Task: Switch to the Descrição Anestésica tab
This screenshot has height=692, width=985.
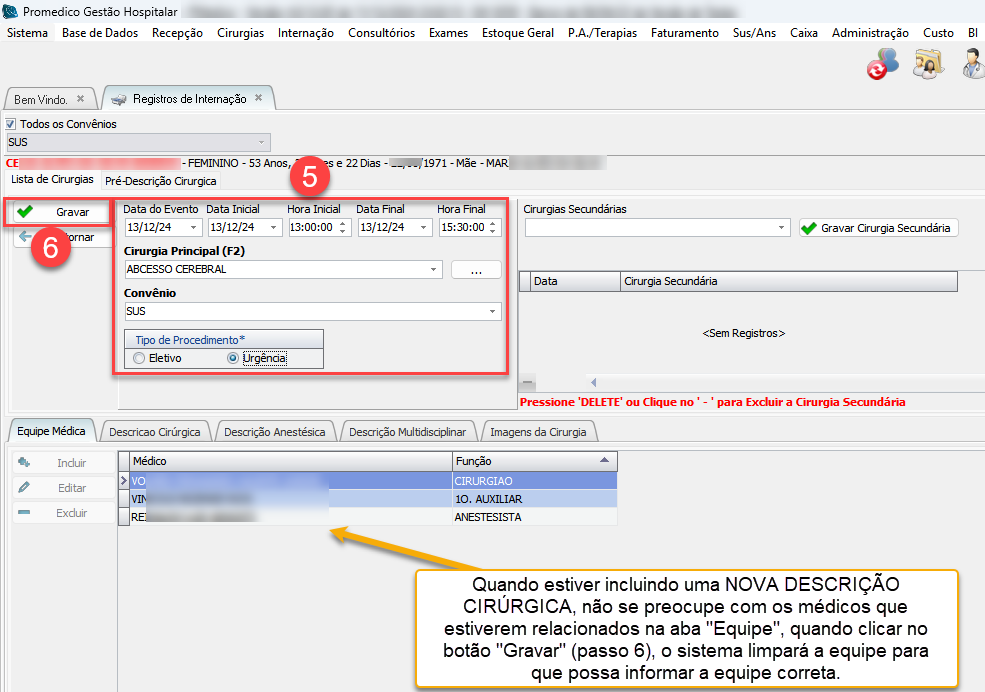Action: click(x=275, y=432)
